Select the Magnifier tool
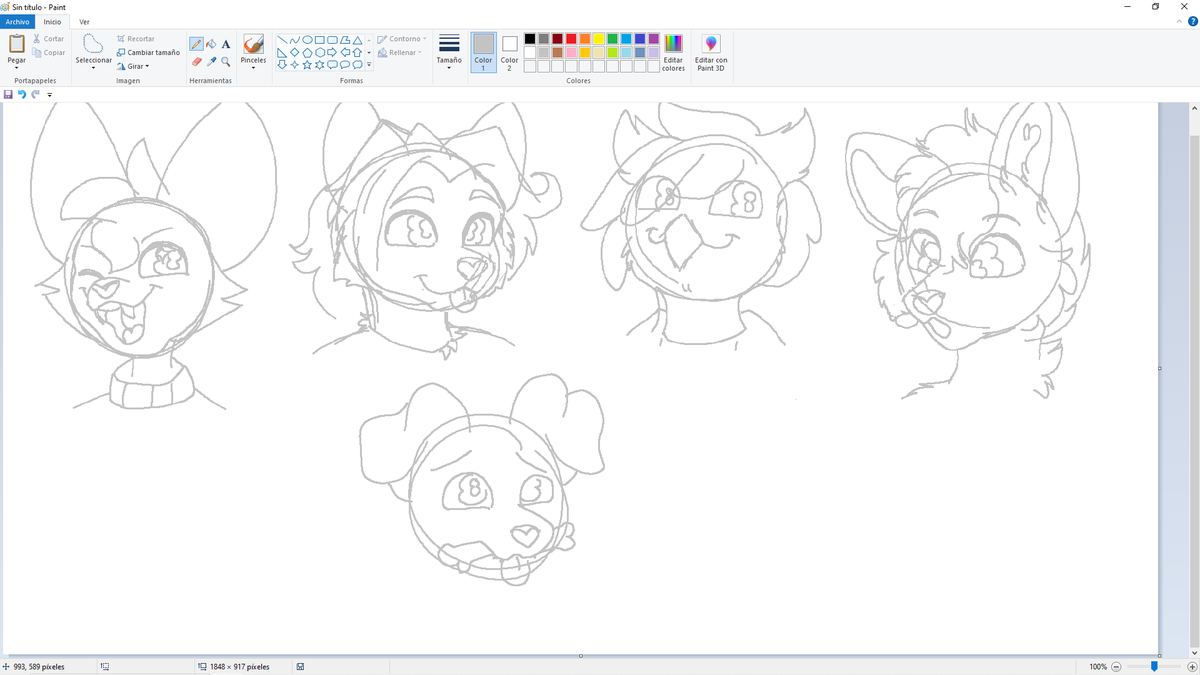The image size is (1200, 675). pyautogui.click(x=226, y=61)
